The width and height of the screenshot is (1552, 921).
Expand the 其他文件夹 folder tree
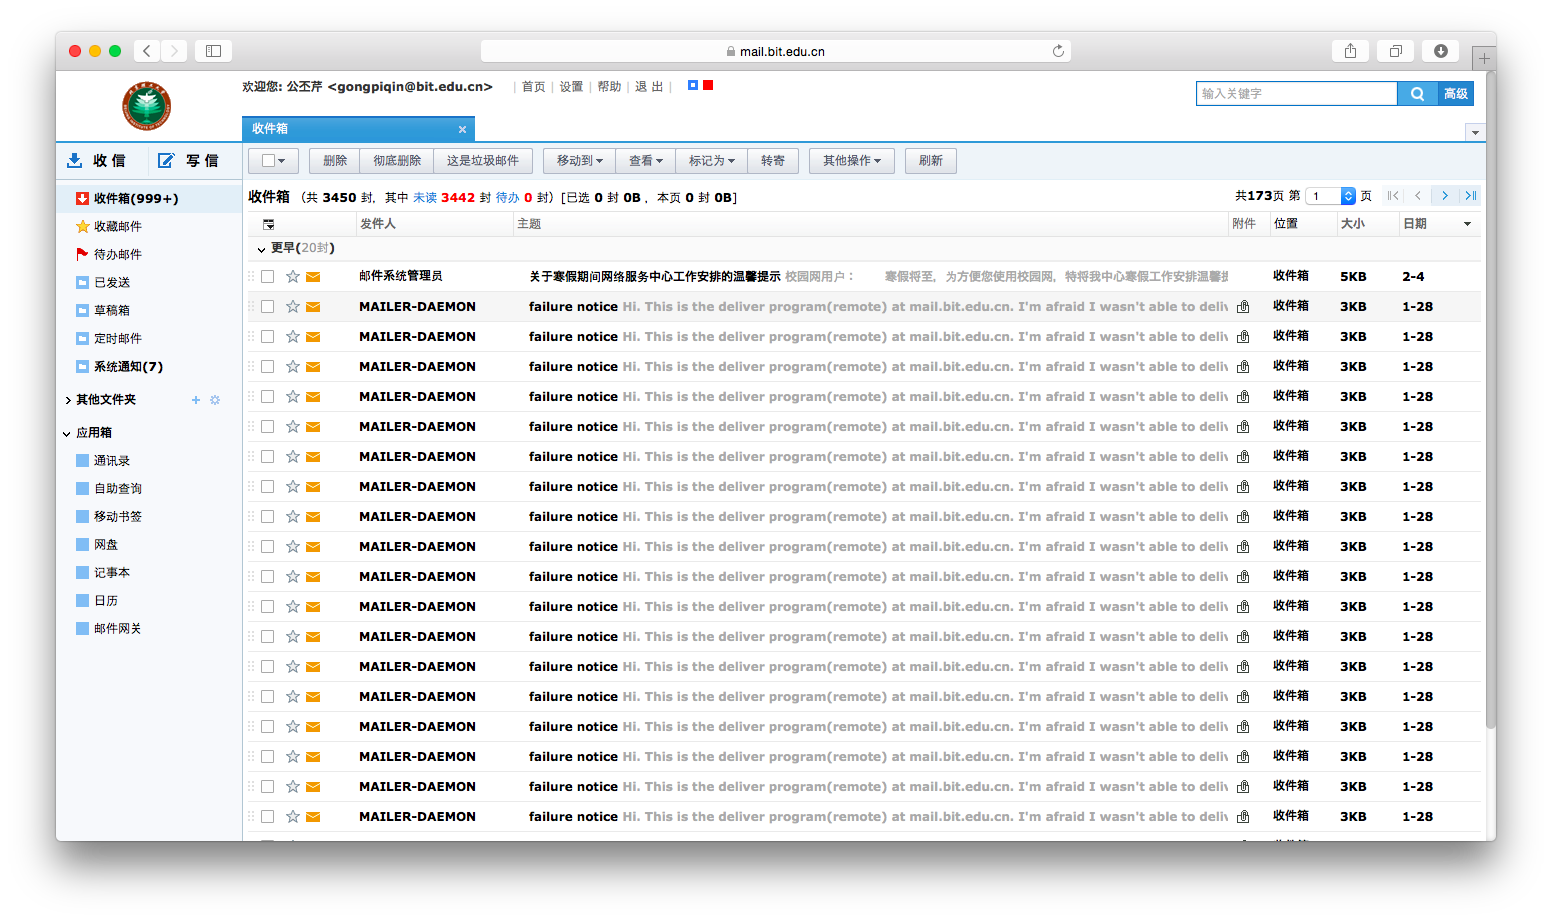tap(68, 400)
